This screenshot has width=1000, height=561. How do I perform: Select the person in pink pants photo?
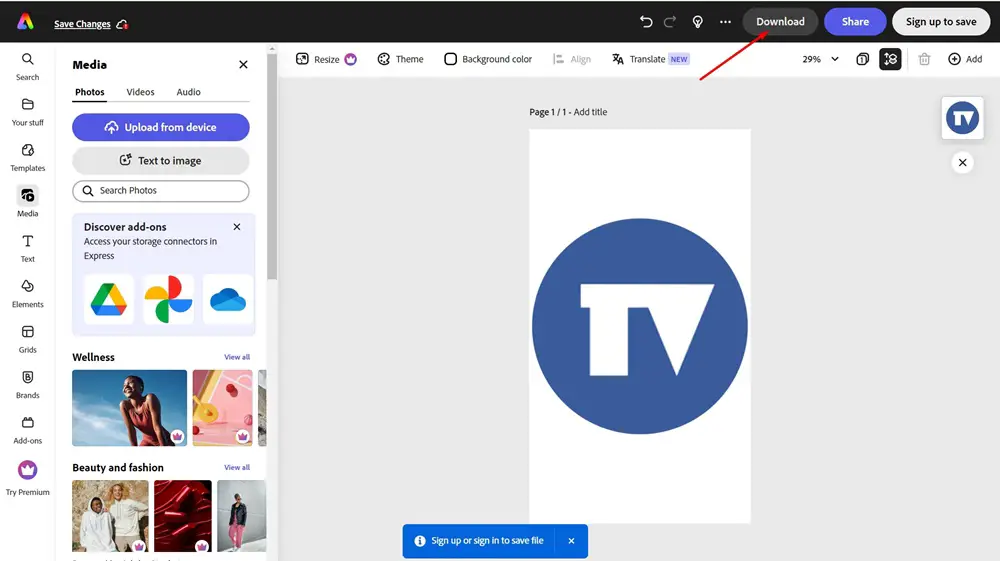(242, 516)
